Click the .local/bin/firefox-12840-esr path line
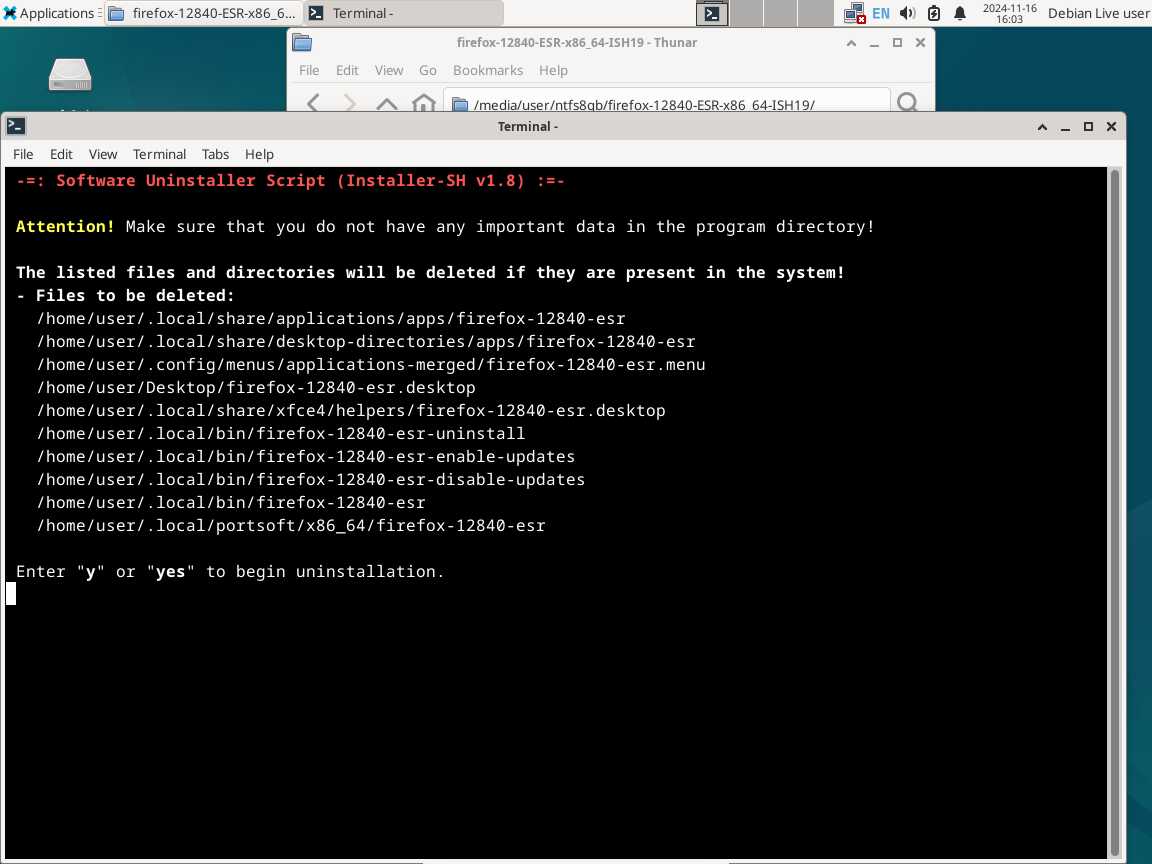The height and width of the screenshot is (864, 1152). tap(231, 503)
